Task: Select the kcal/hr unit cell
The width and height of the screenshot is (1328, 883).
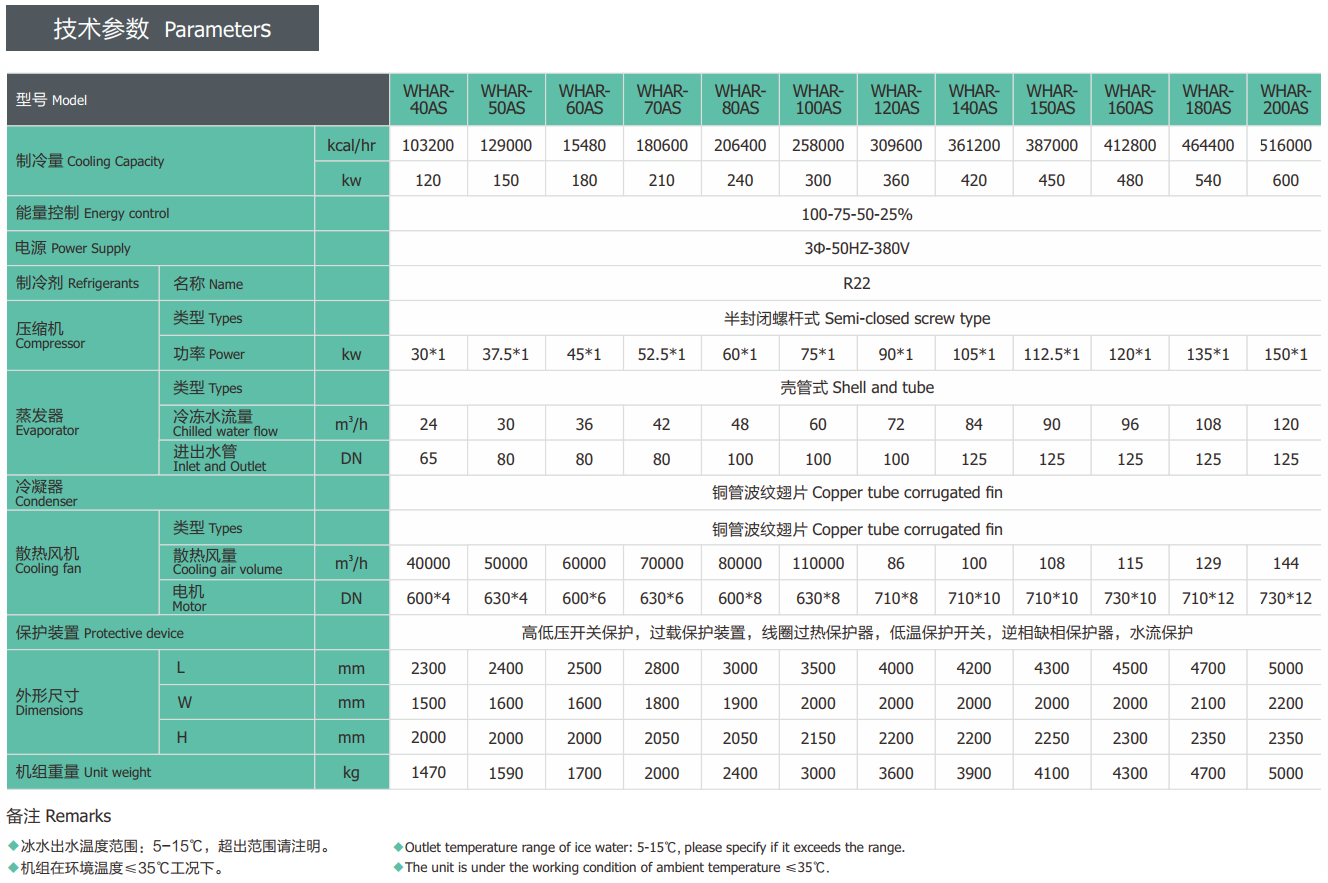Action: [x=351, y=145]
